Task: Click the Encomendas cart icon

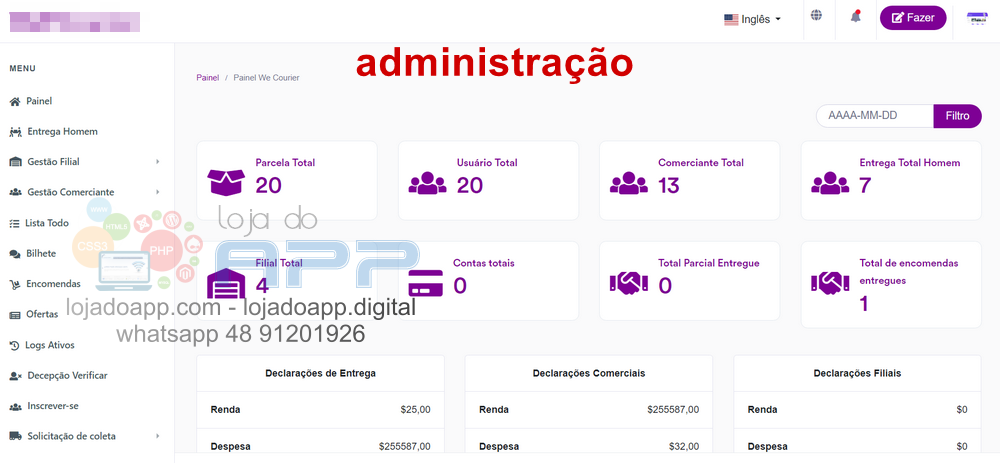Action: pos(15,284)
